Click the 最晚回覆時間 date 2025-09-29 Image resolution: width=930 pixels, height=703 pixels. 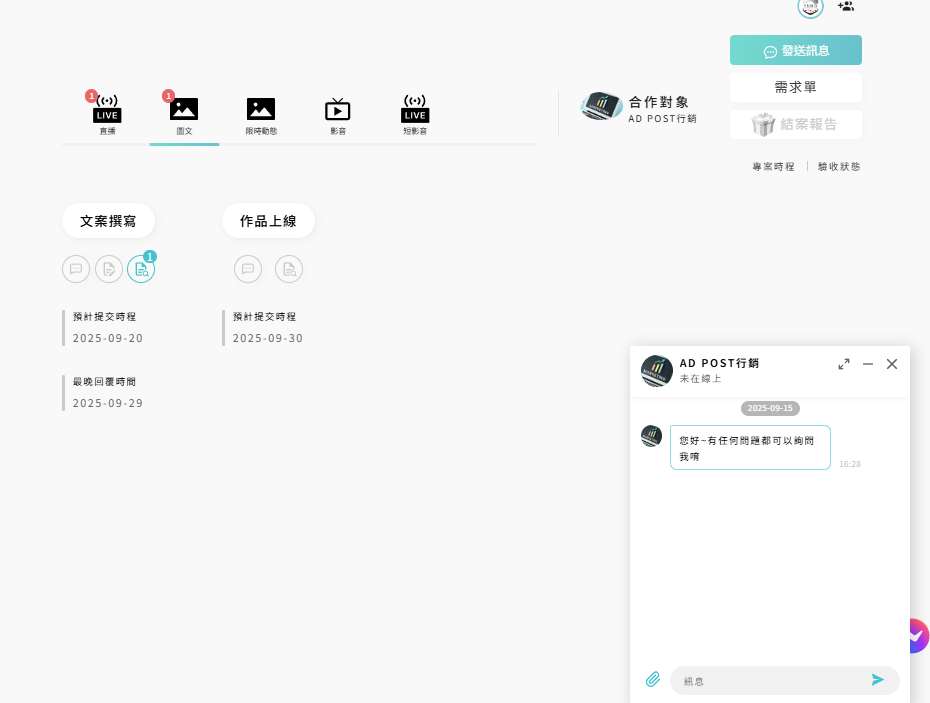(107, 403)
